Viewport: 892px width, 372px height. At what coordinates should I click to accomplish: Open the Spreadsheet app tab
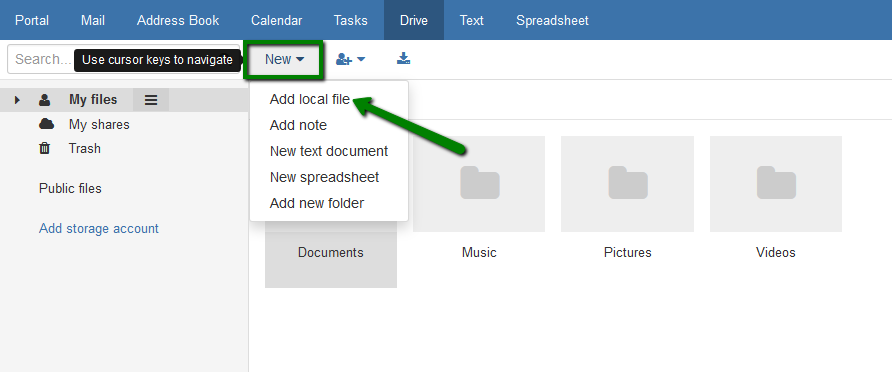point(552,20)
